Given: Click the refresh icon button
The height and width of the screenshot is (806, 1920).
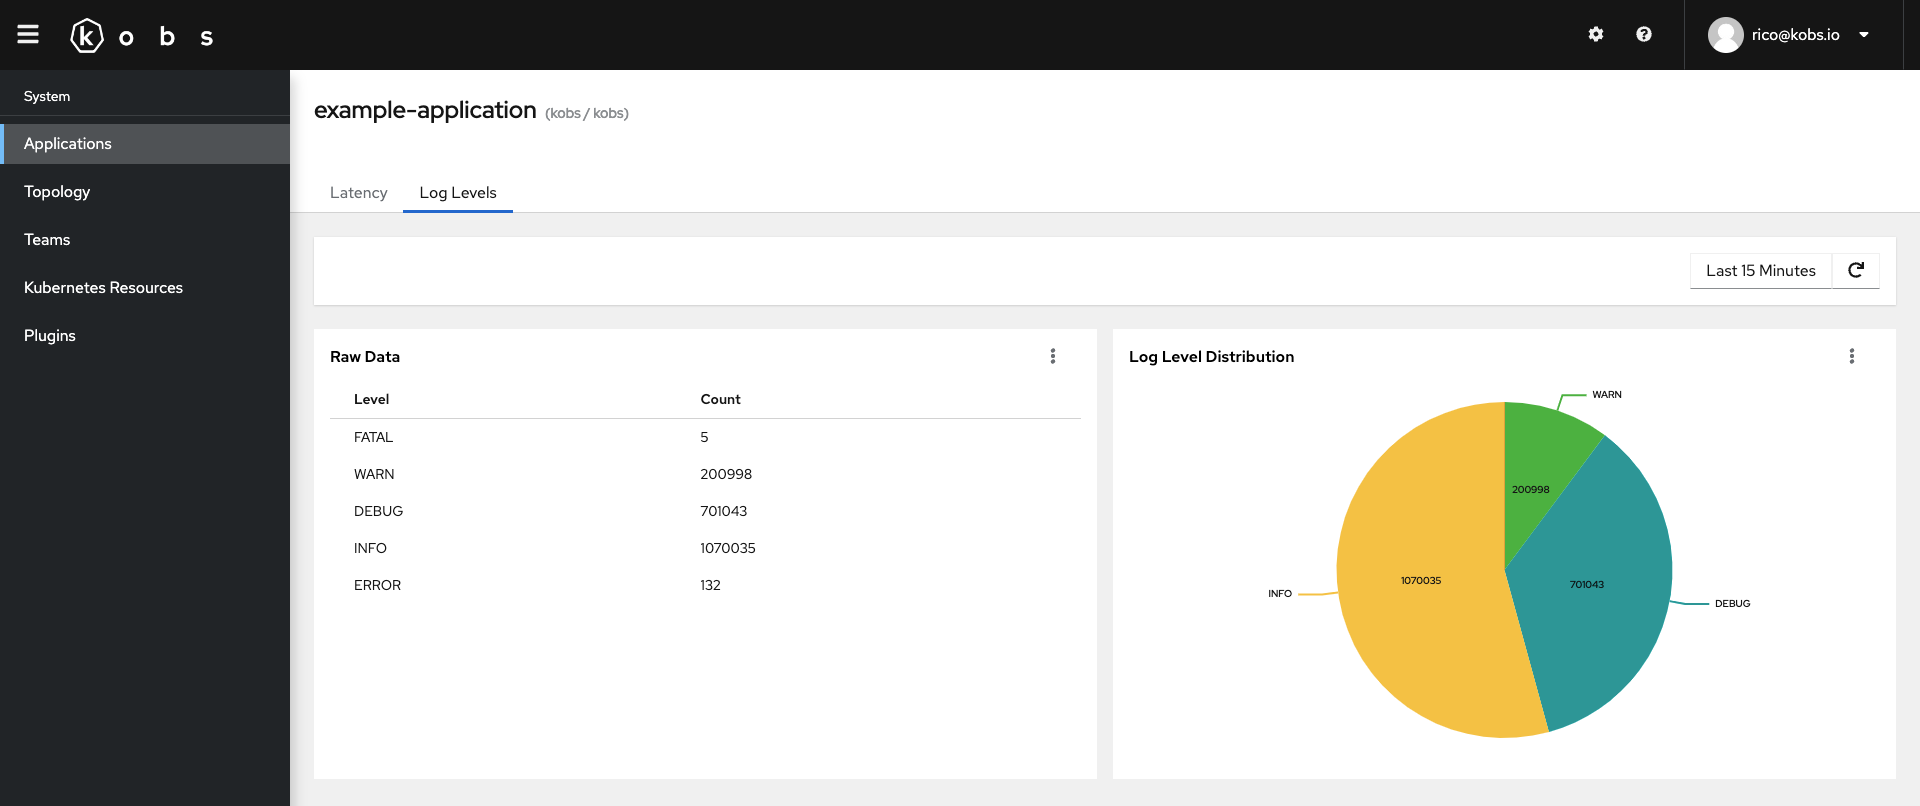Looking at the screenshot, I should [x=1856, y=270].
